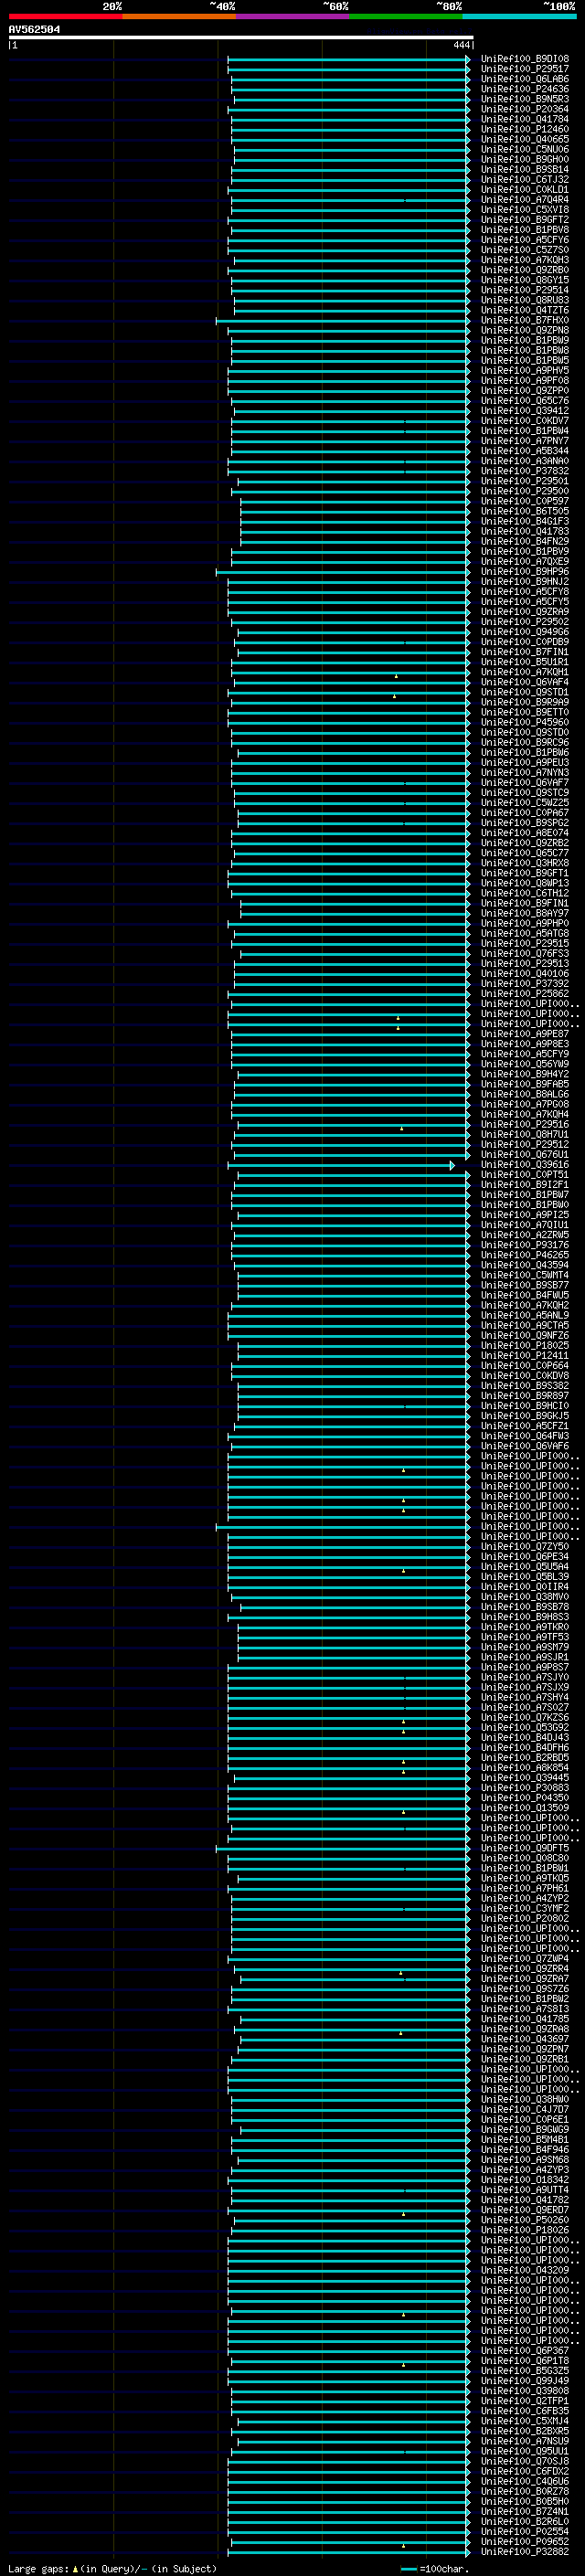Select the UniRef100_C5XV18 entry
585x2576 pixels.
pos(524,210)
